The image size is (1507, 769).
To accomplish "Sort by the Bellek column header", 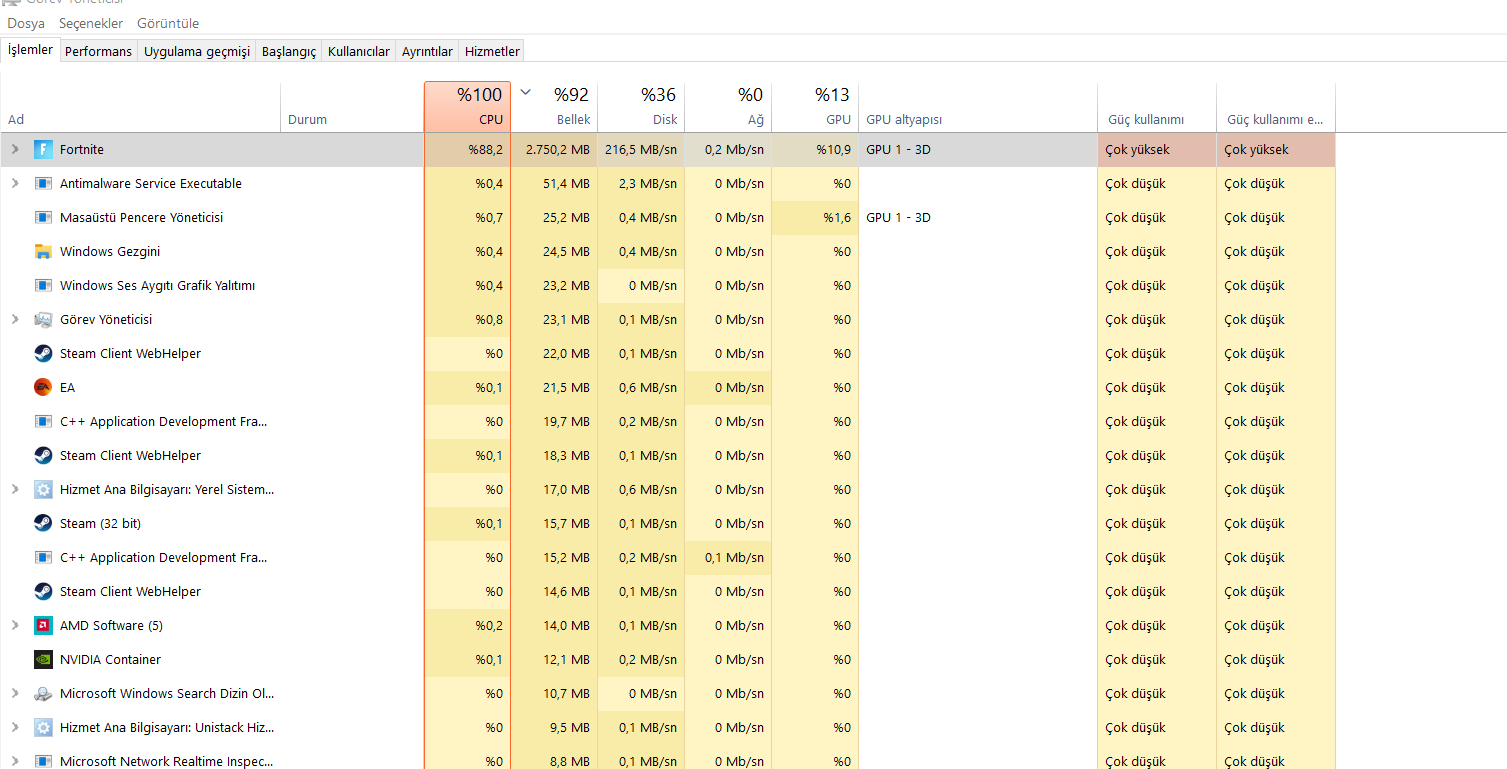I will click(x=554, y=107).
